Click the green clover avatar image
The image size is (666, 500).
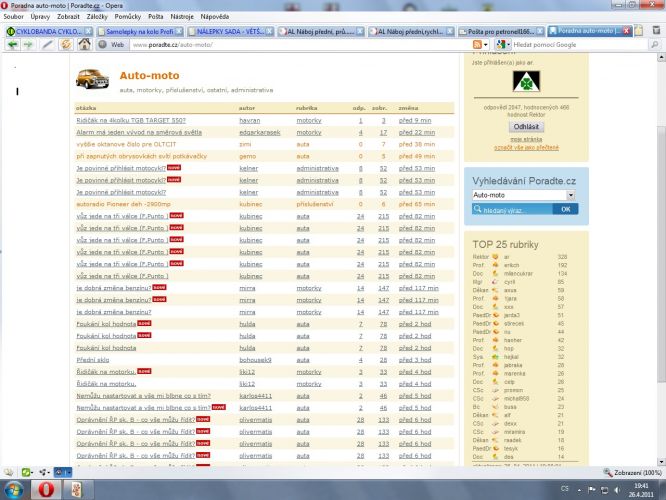click(526, 81)
